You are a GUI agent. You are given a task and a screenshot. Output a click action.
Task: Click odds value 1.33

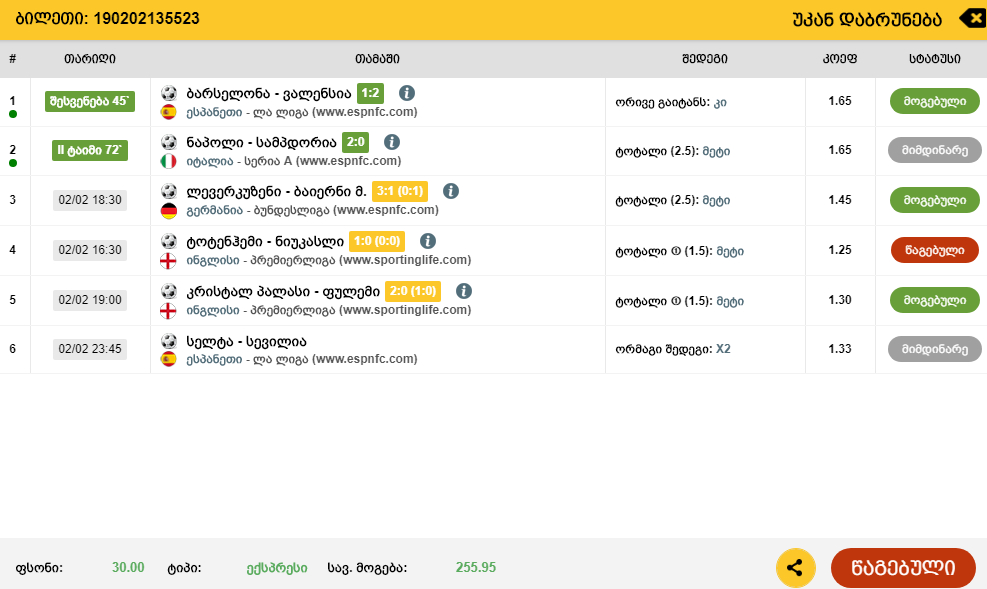(x=840, y=349)
